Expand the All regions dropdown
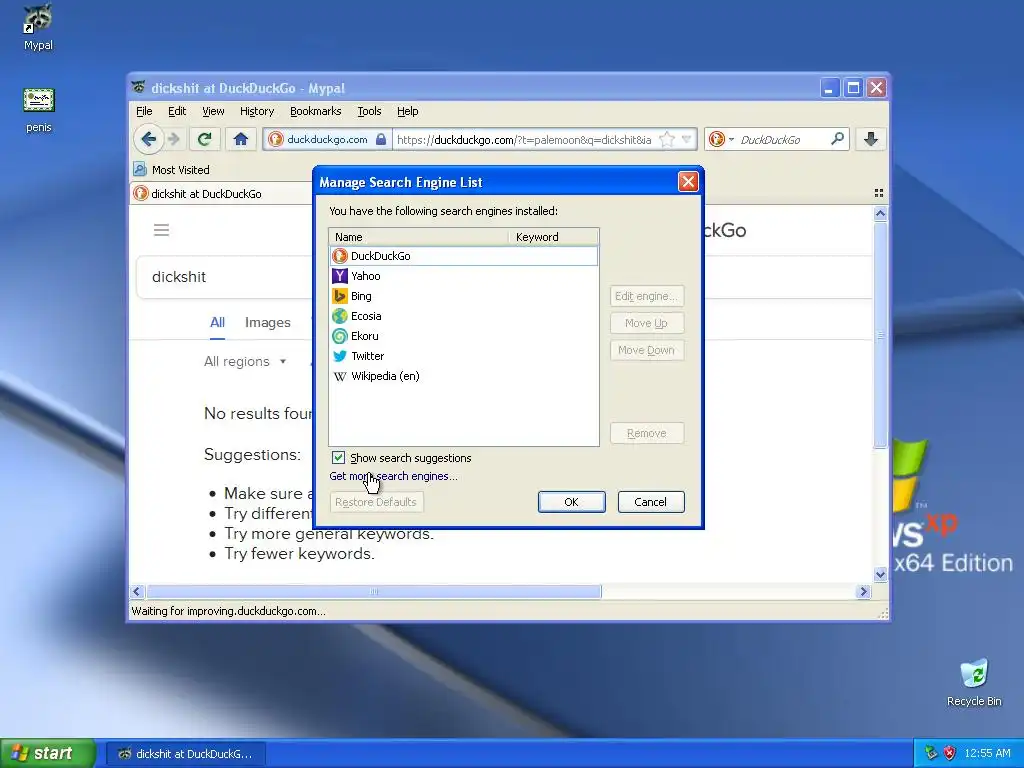Image resolution: width=1024 pixels, height=768 pixels. click(245, 361)
